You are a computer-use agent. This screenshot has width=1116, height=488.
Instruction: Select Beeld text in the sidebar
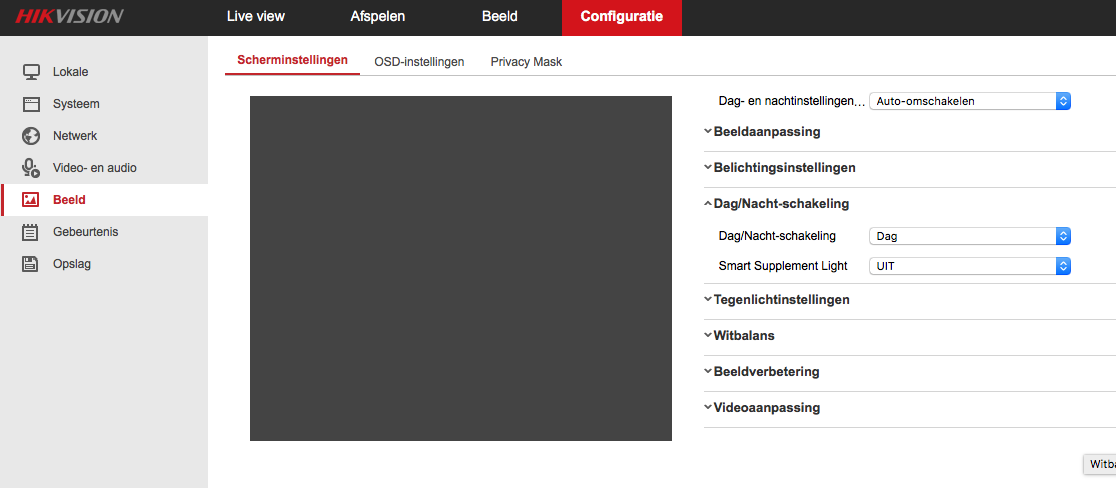pos(69,200)
